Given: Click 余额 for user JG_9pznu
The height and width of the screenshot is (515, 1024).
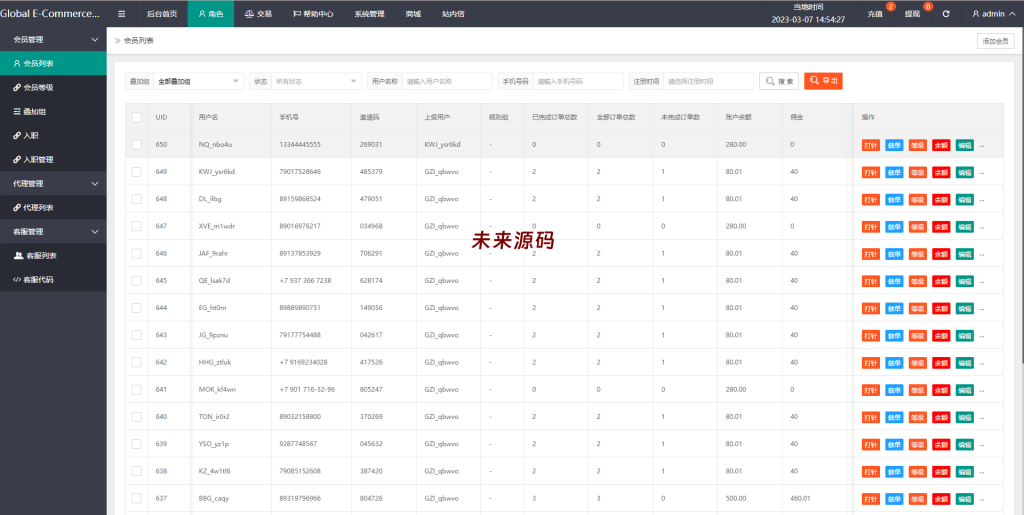Looking at the screenshot, I should pyautogui.click(x=941, y=336).
